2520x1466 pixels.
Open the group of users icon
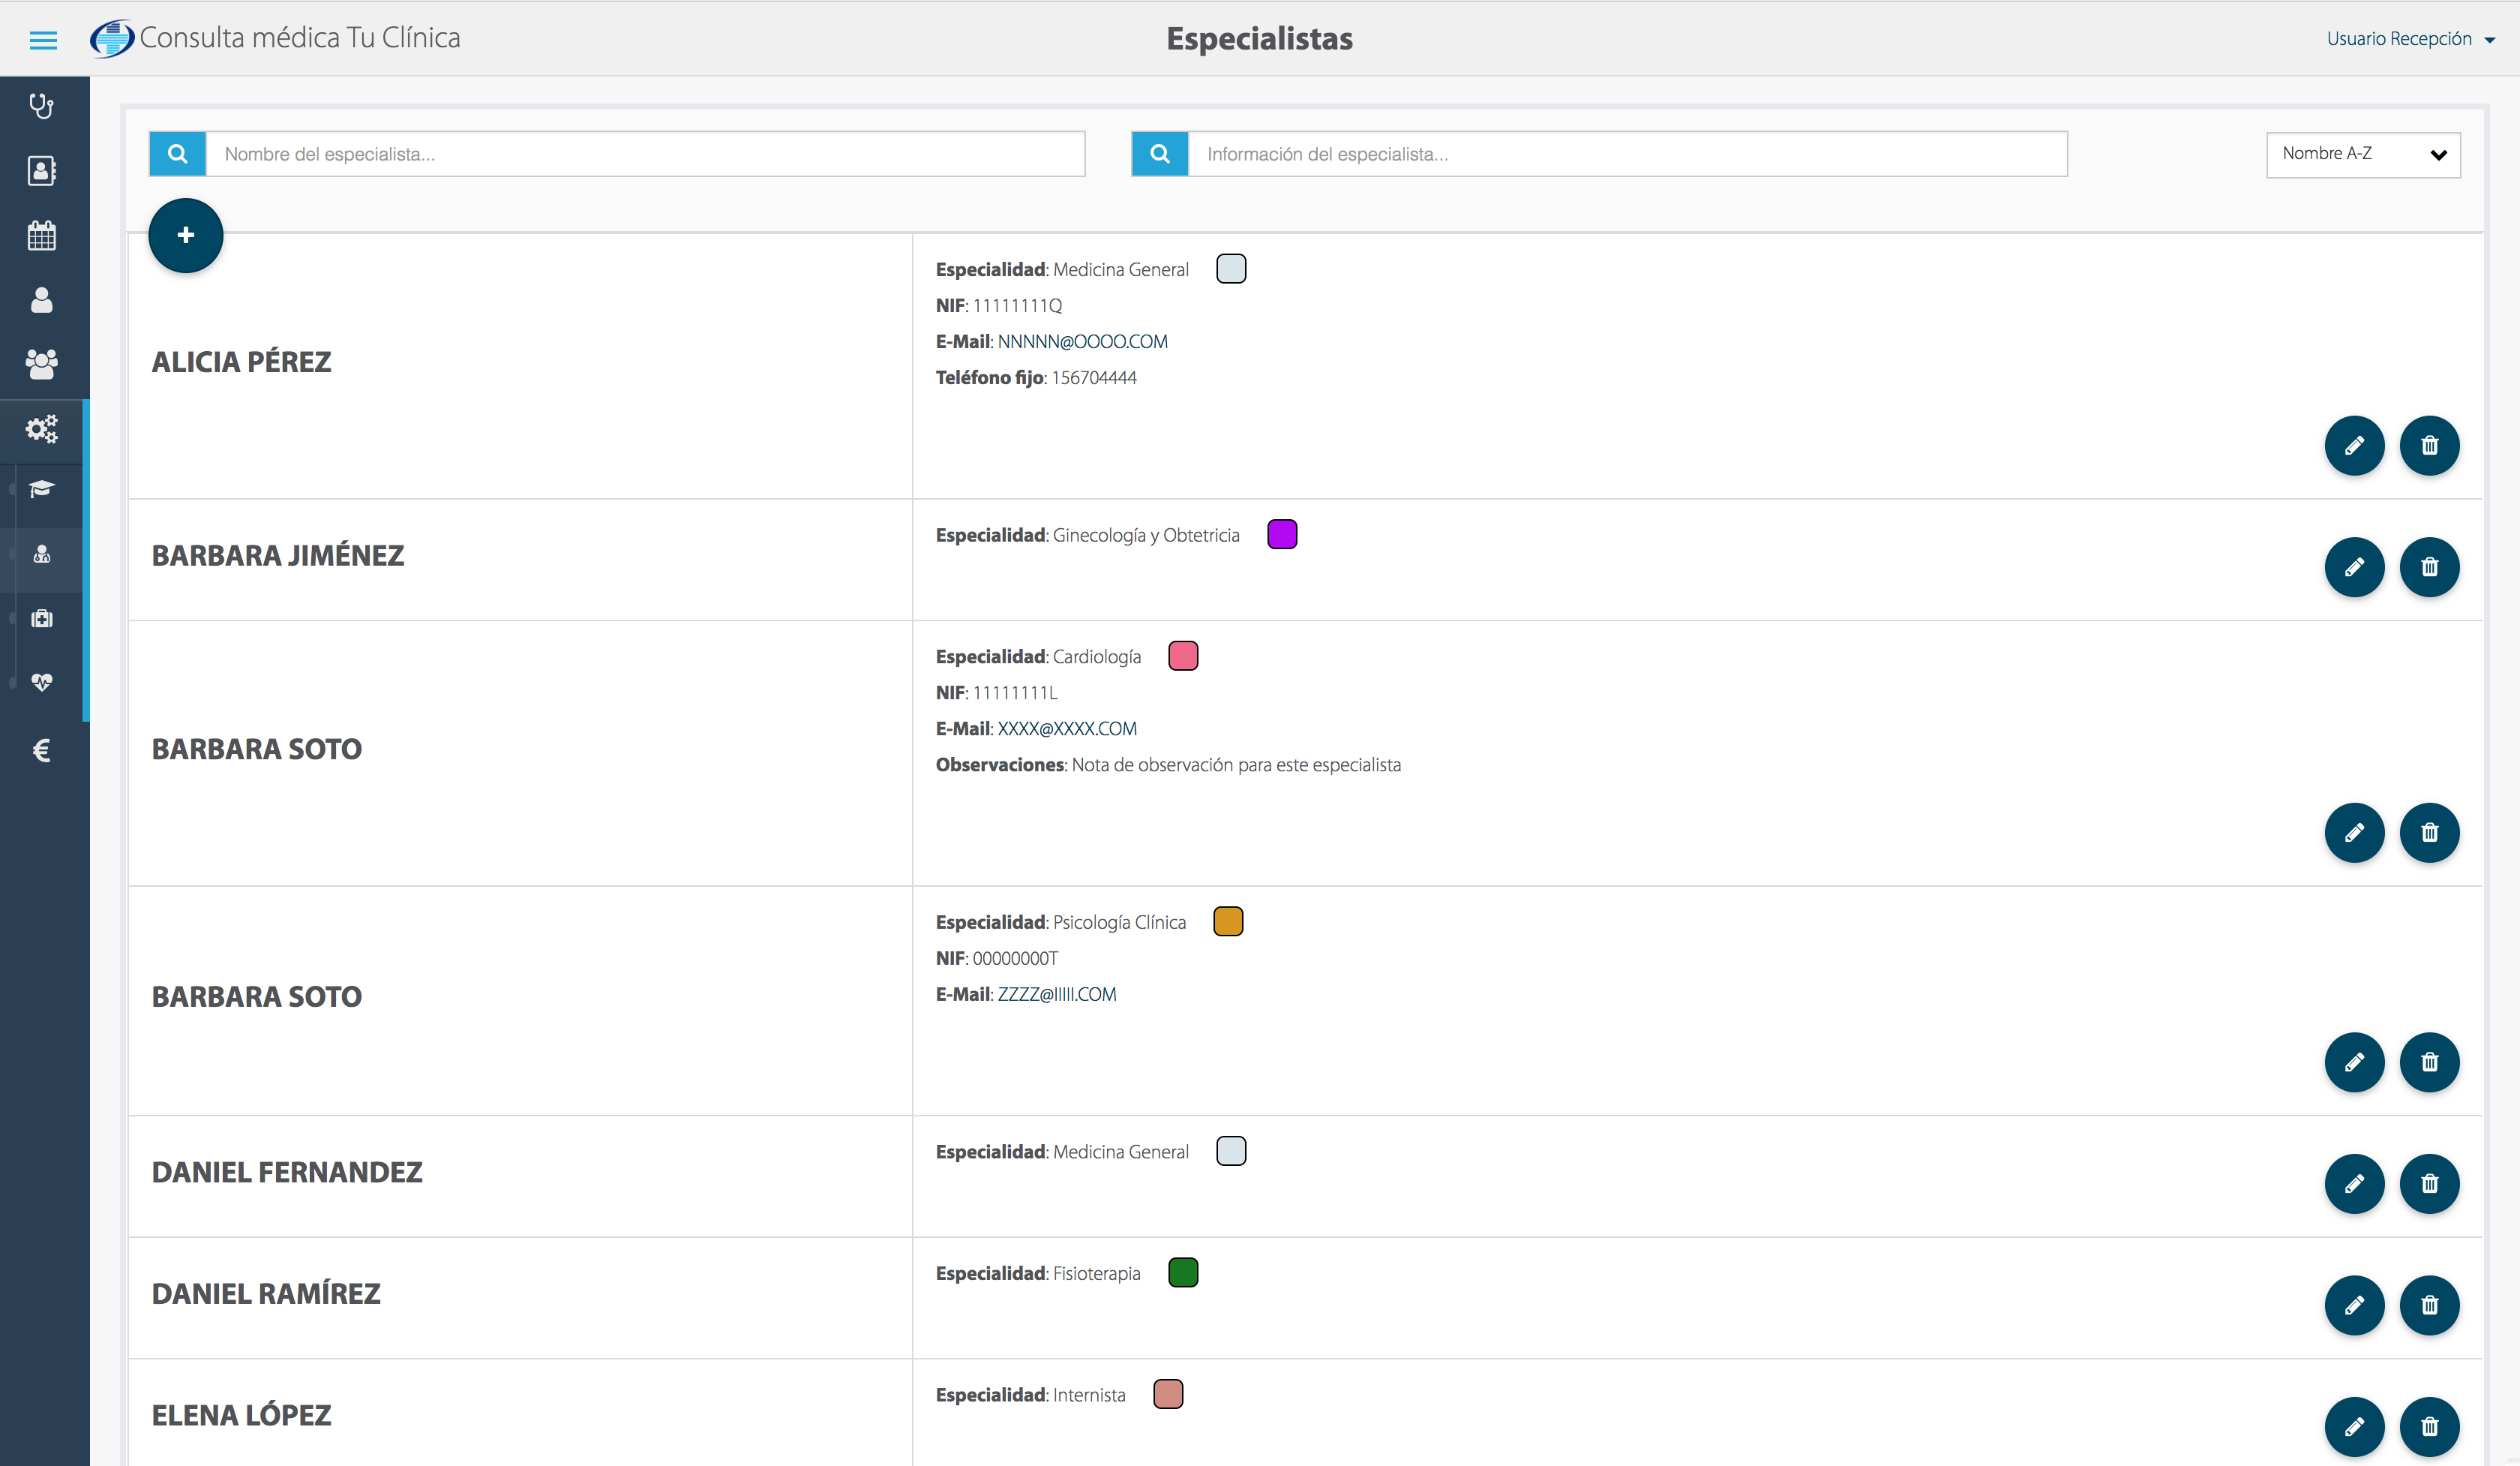click(41, 364)
